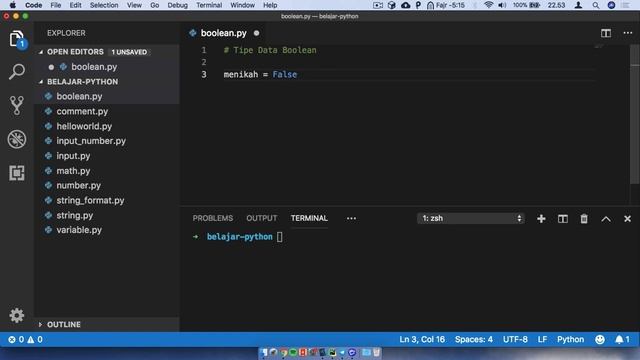Open user account icon in menu bar
This screenshot has height=360, width=640.
pyautogui.click(x=578, y=5)
